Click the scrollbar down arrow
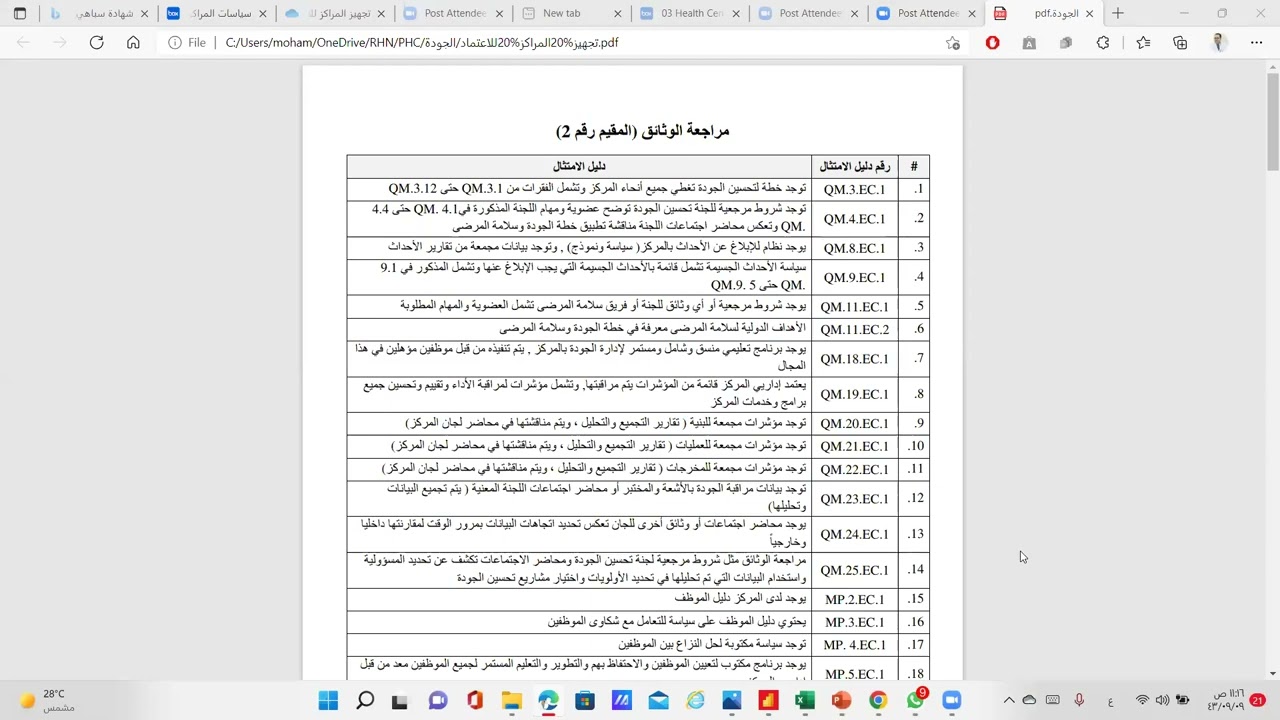The width and height of the screenshot is (1280, 720). 1272,673
